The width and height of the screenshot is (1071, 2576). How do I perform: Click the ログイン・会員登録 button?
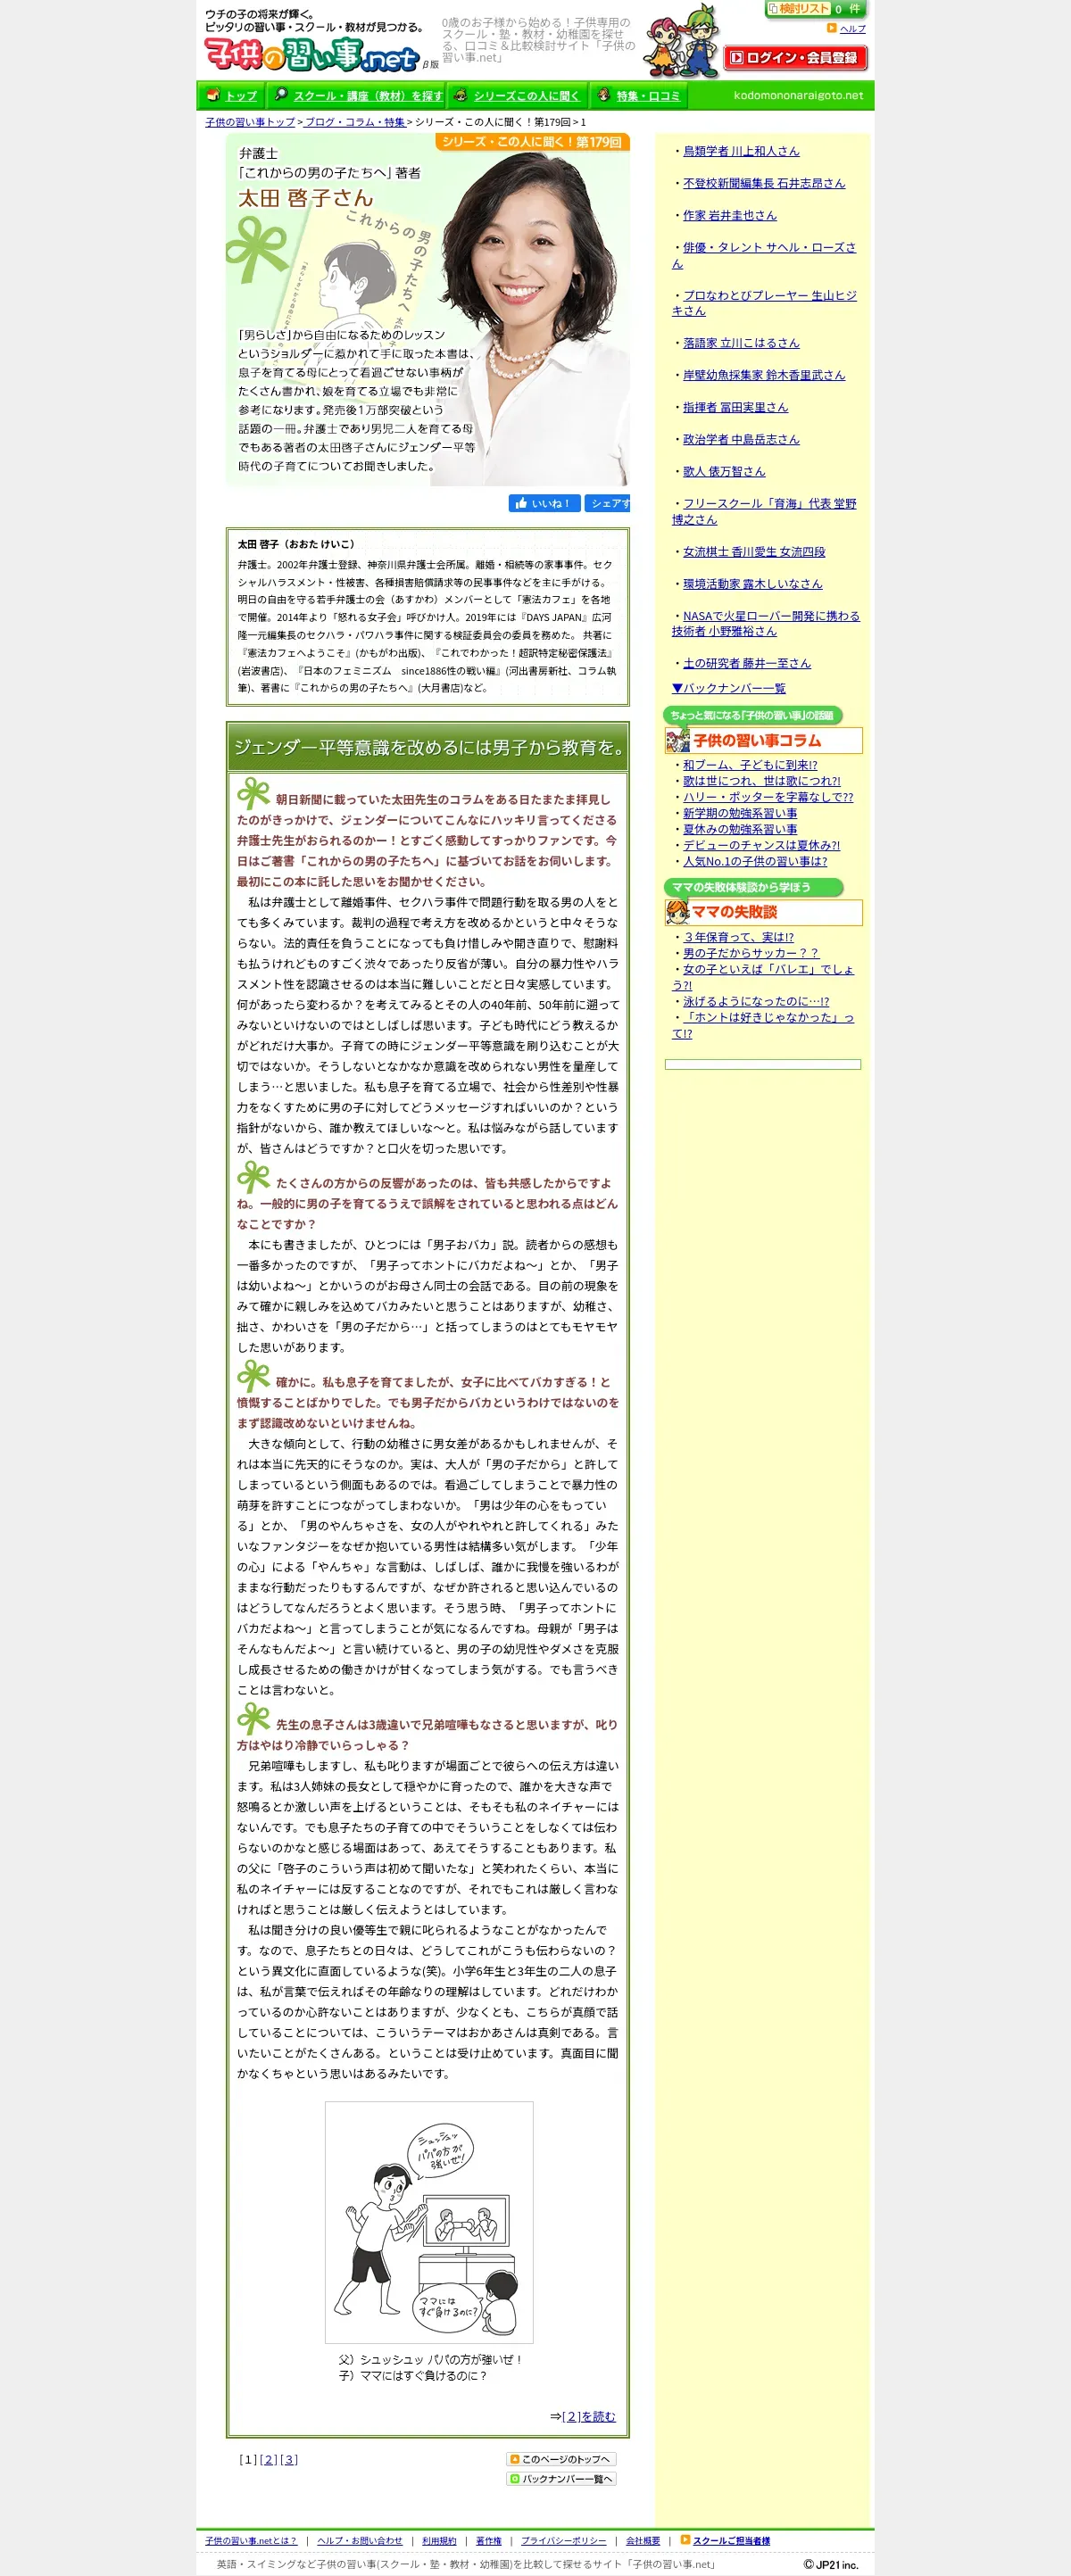pos(795,58)
